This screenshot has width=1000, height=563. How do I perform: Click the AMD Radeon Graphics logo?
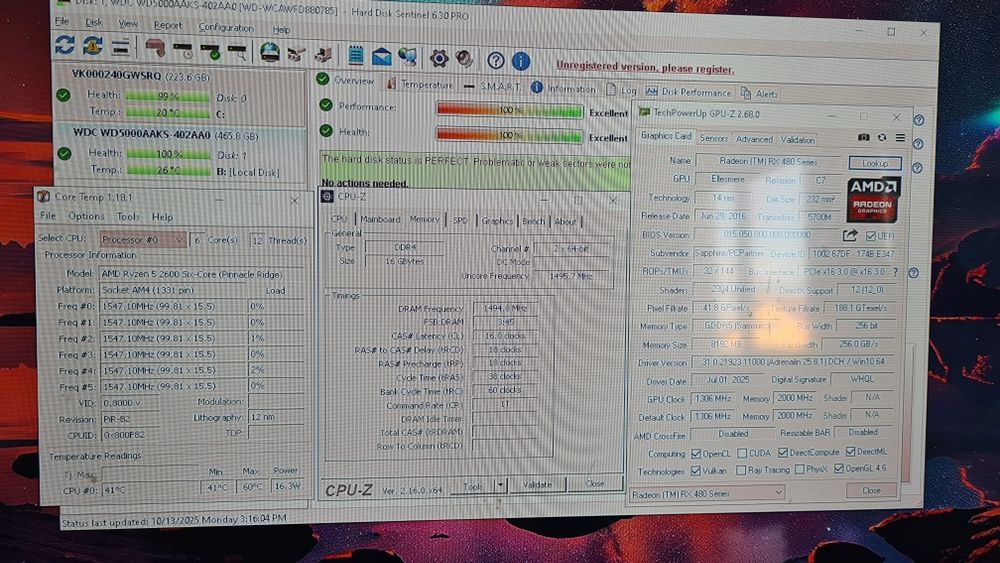[x=873, y=200]
